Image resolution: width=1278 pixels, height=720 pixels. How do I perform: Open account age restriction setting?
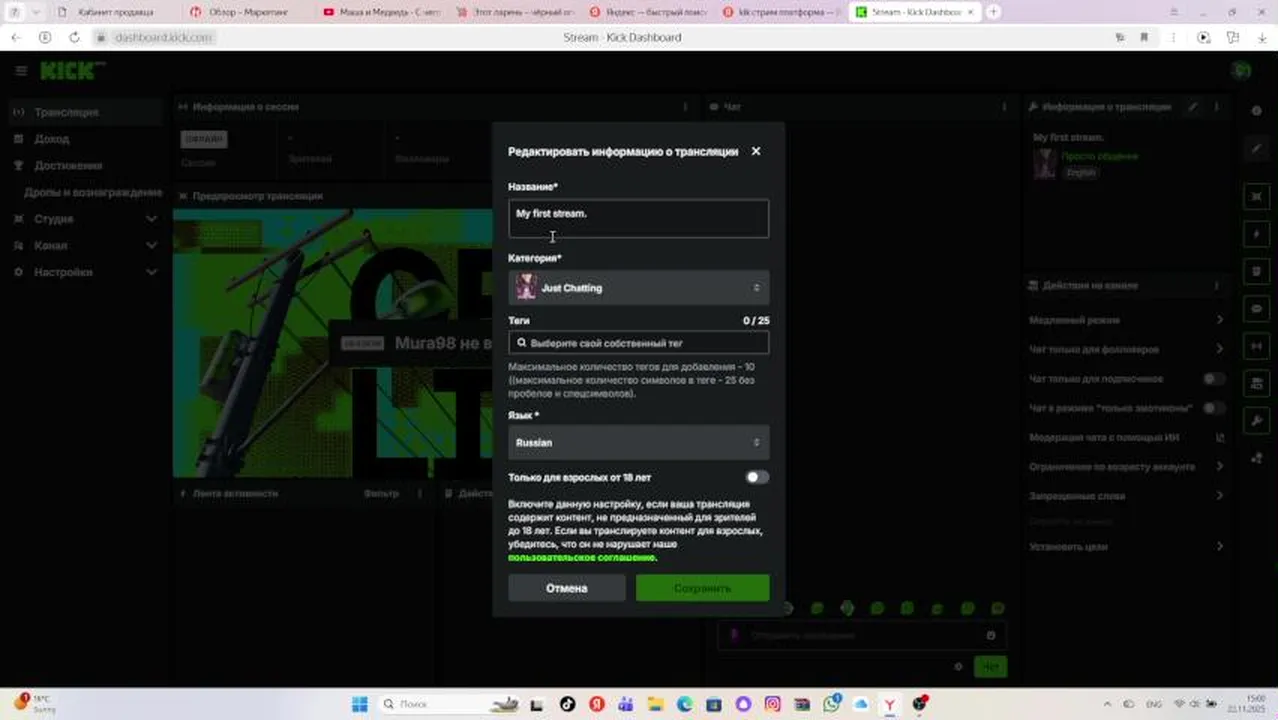tap(1125, 466)
